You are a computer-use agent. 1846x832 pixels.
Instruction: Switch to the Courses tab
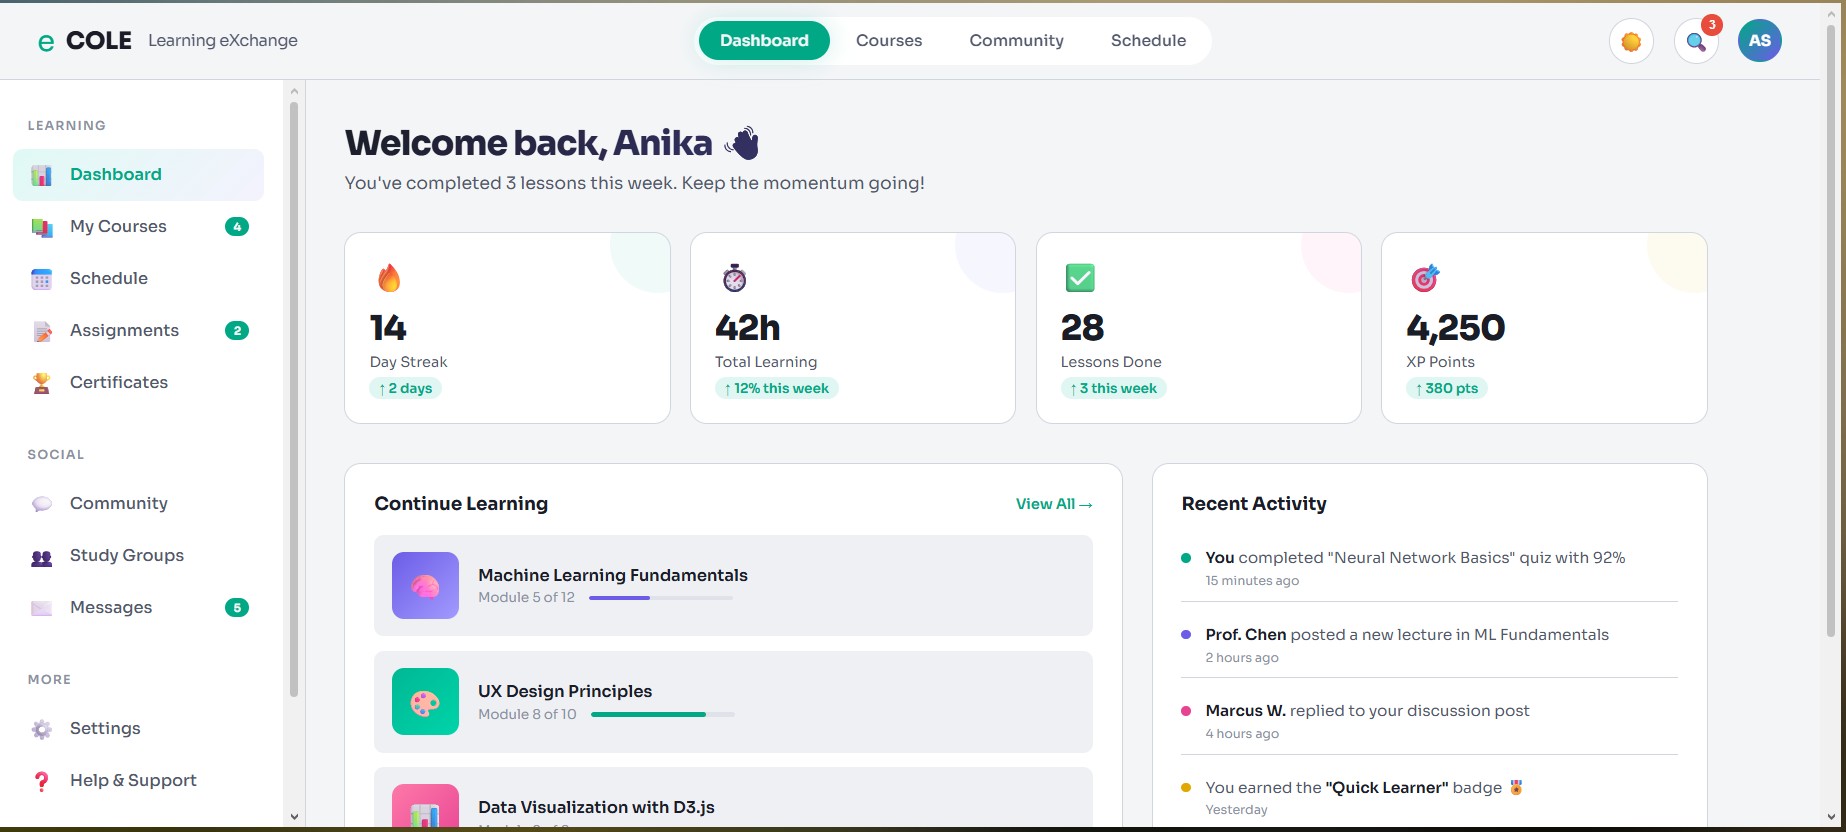click(889, 41)
